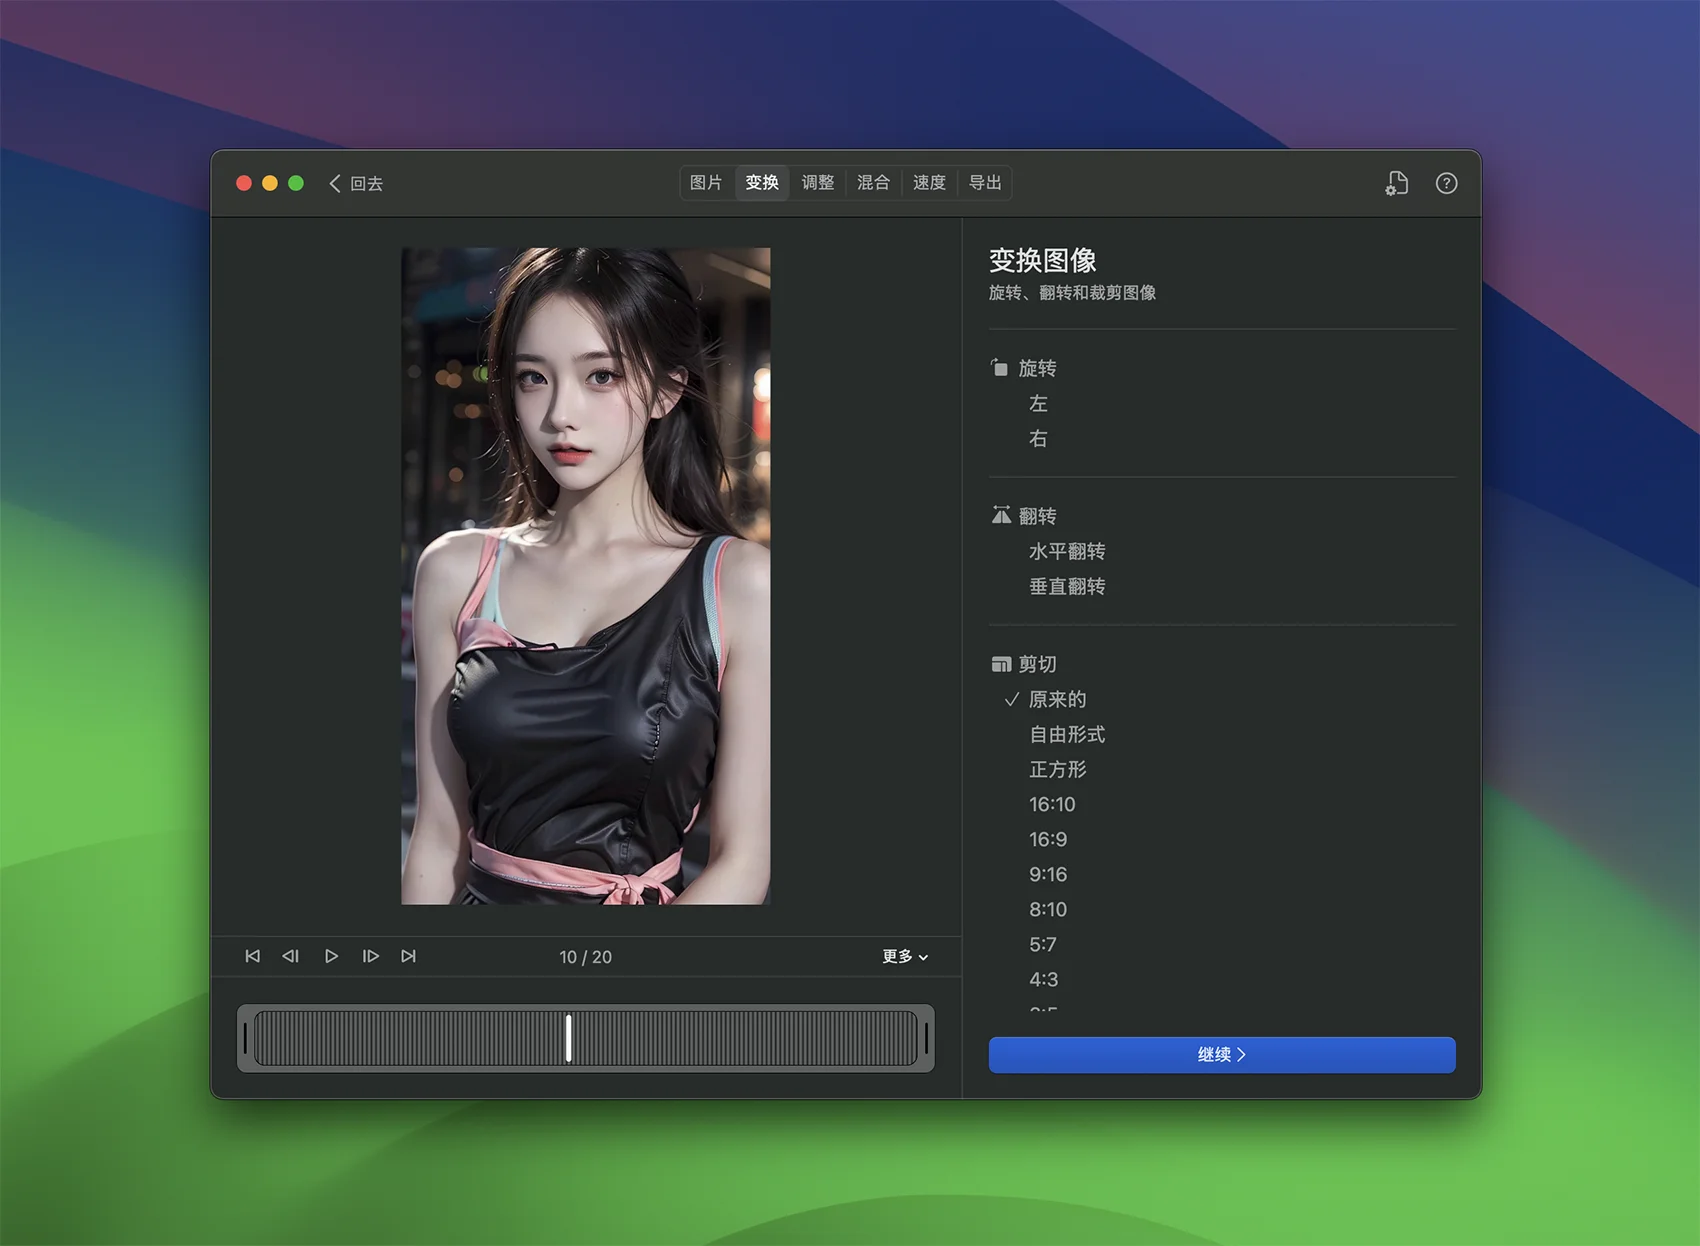This screenshot has width=1700, height=1246.
Task: Switch to the 变换 tab
Action: [762, 183]
